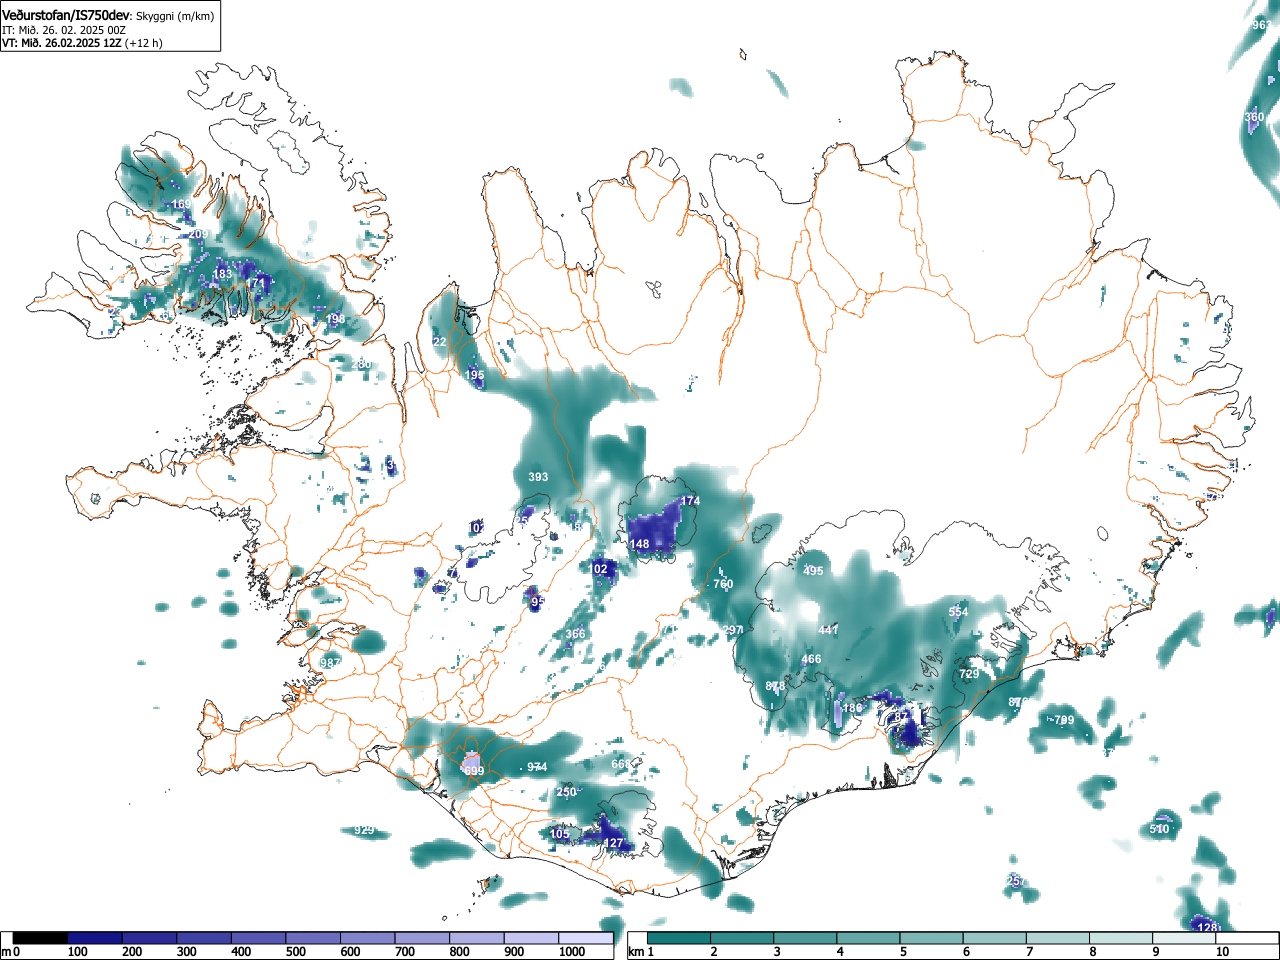Click the dark blue 100–200 m legend swatch
Screen dimensions: 1280x960
coord(95,938)
